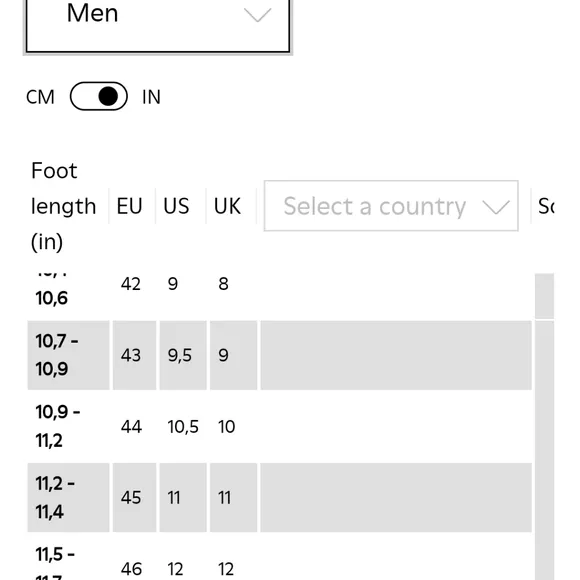The image size is (580, 580).
Task: Select the CM unit label
Action: coord(40,97)
